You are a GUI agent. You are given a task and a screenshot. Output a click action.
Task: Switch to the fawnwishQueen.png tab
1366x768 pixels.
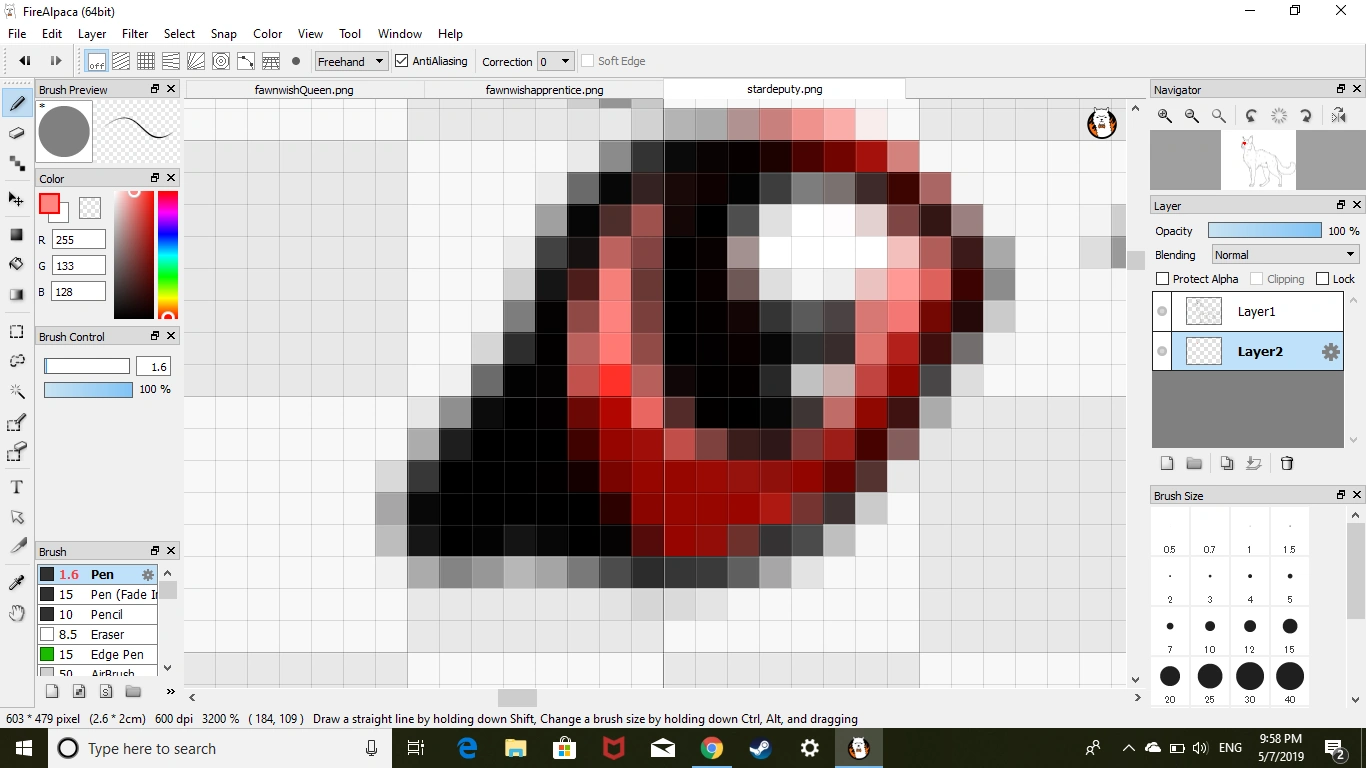(x=304, y=90)
